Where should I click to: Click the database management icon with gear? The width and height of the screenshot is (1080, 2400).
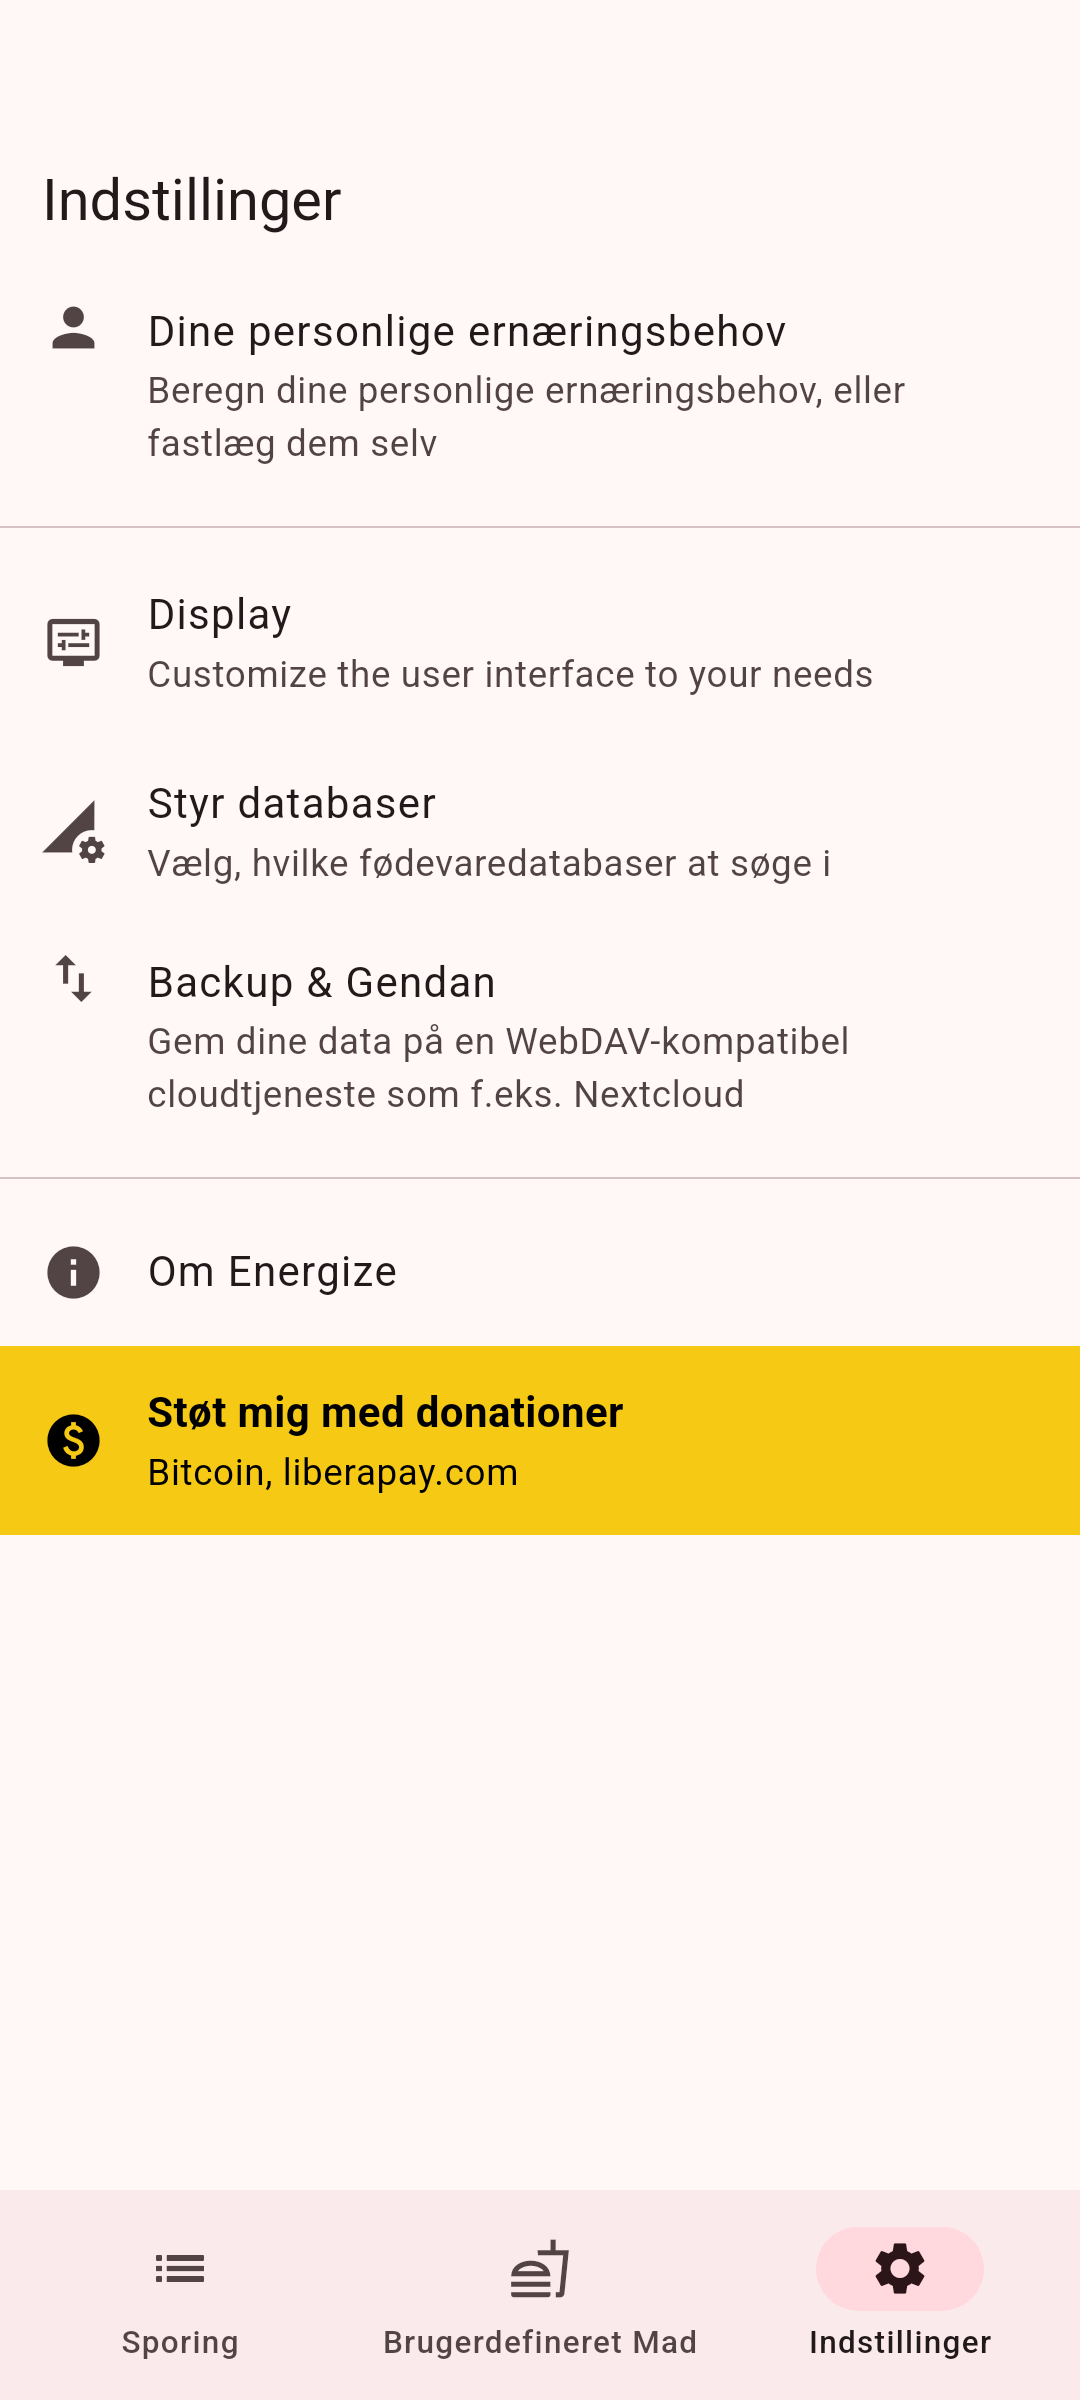pyautogui.click(x=74, y=832)
